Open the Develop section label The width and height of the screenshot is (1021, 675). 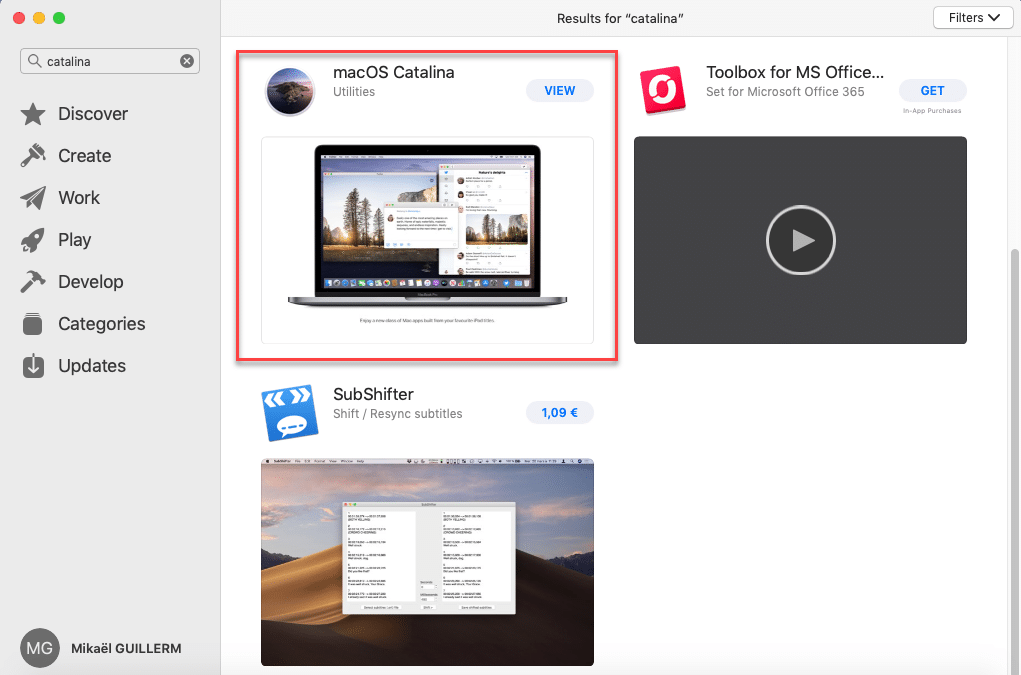pyautogui.click(x=91, y=282)
